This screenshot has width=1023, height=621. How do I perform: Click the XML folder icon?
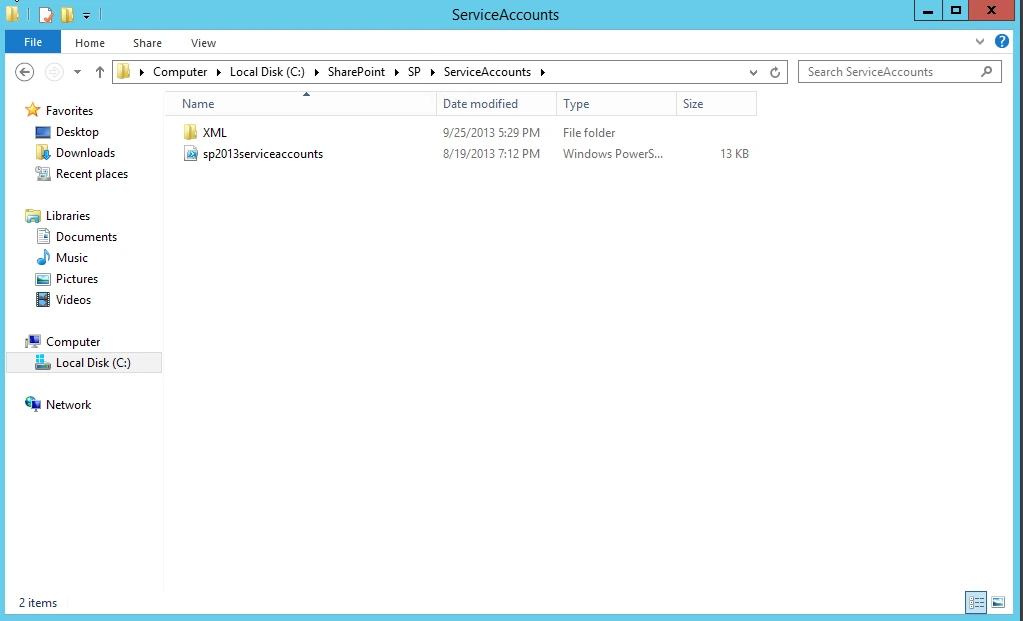click(x=191, y=132)
